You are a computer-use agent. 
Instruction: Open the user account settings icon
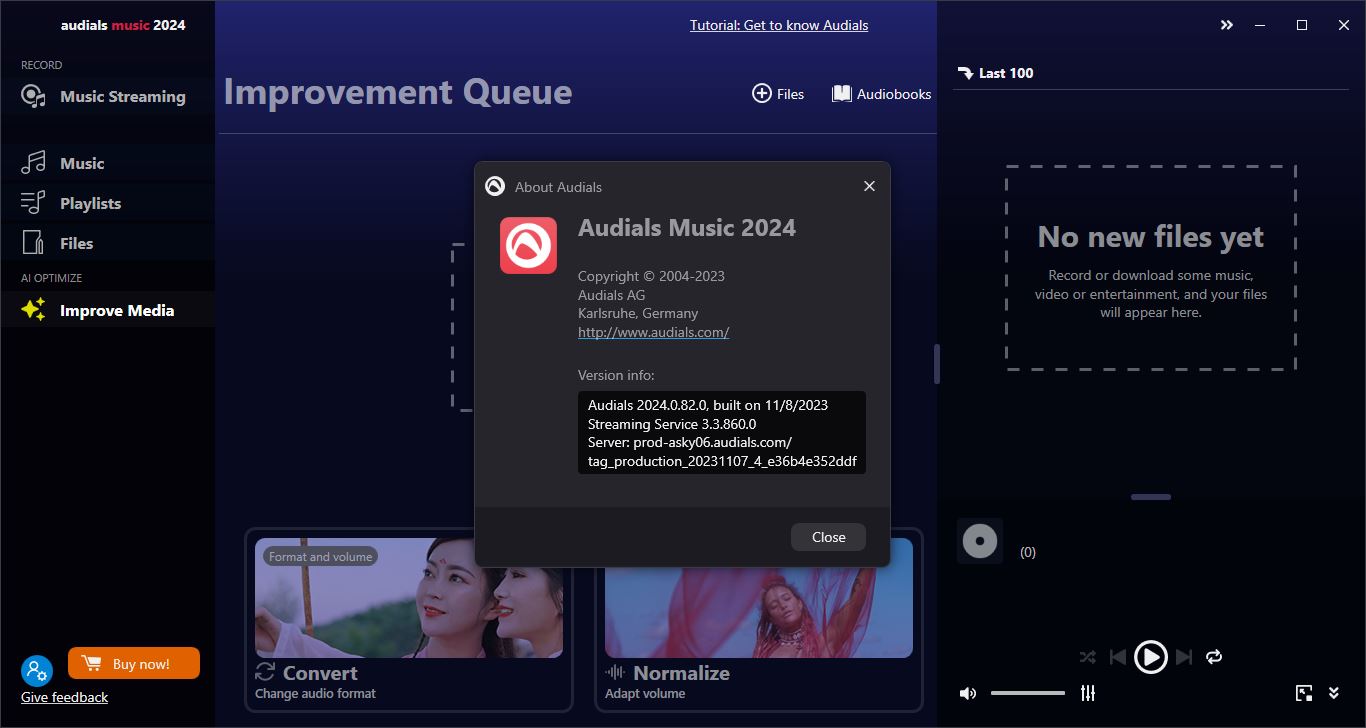click(36, 670)
